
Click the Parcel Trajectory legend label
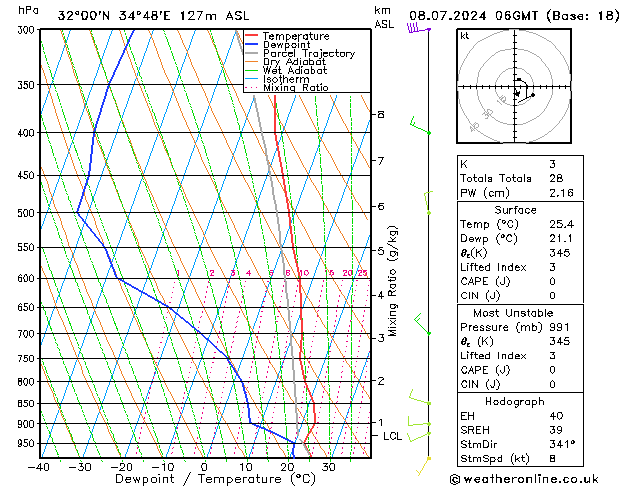[309, 53]
